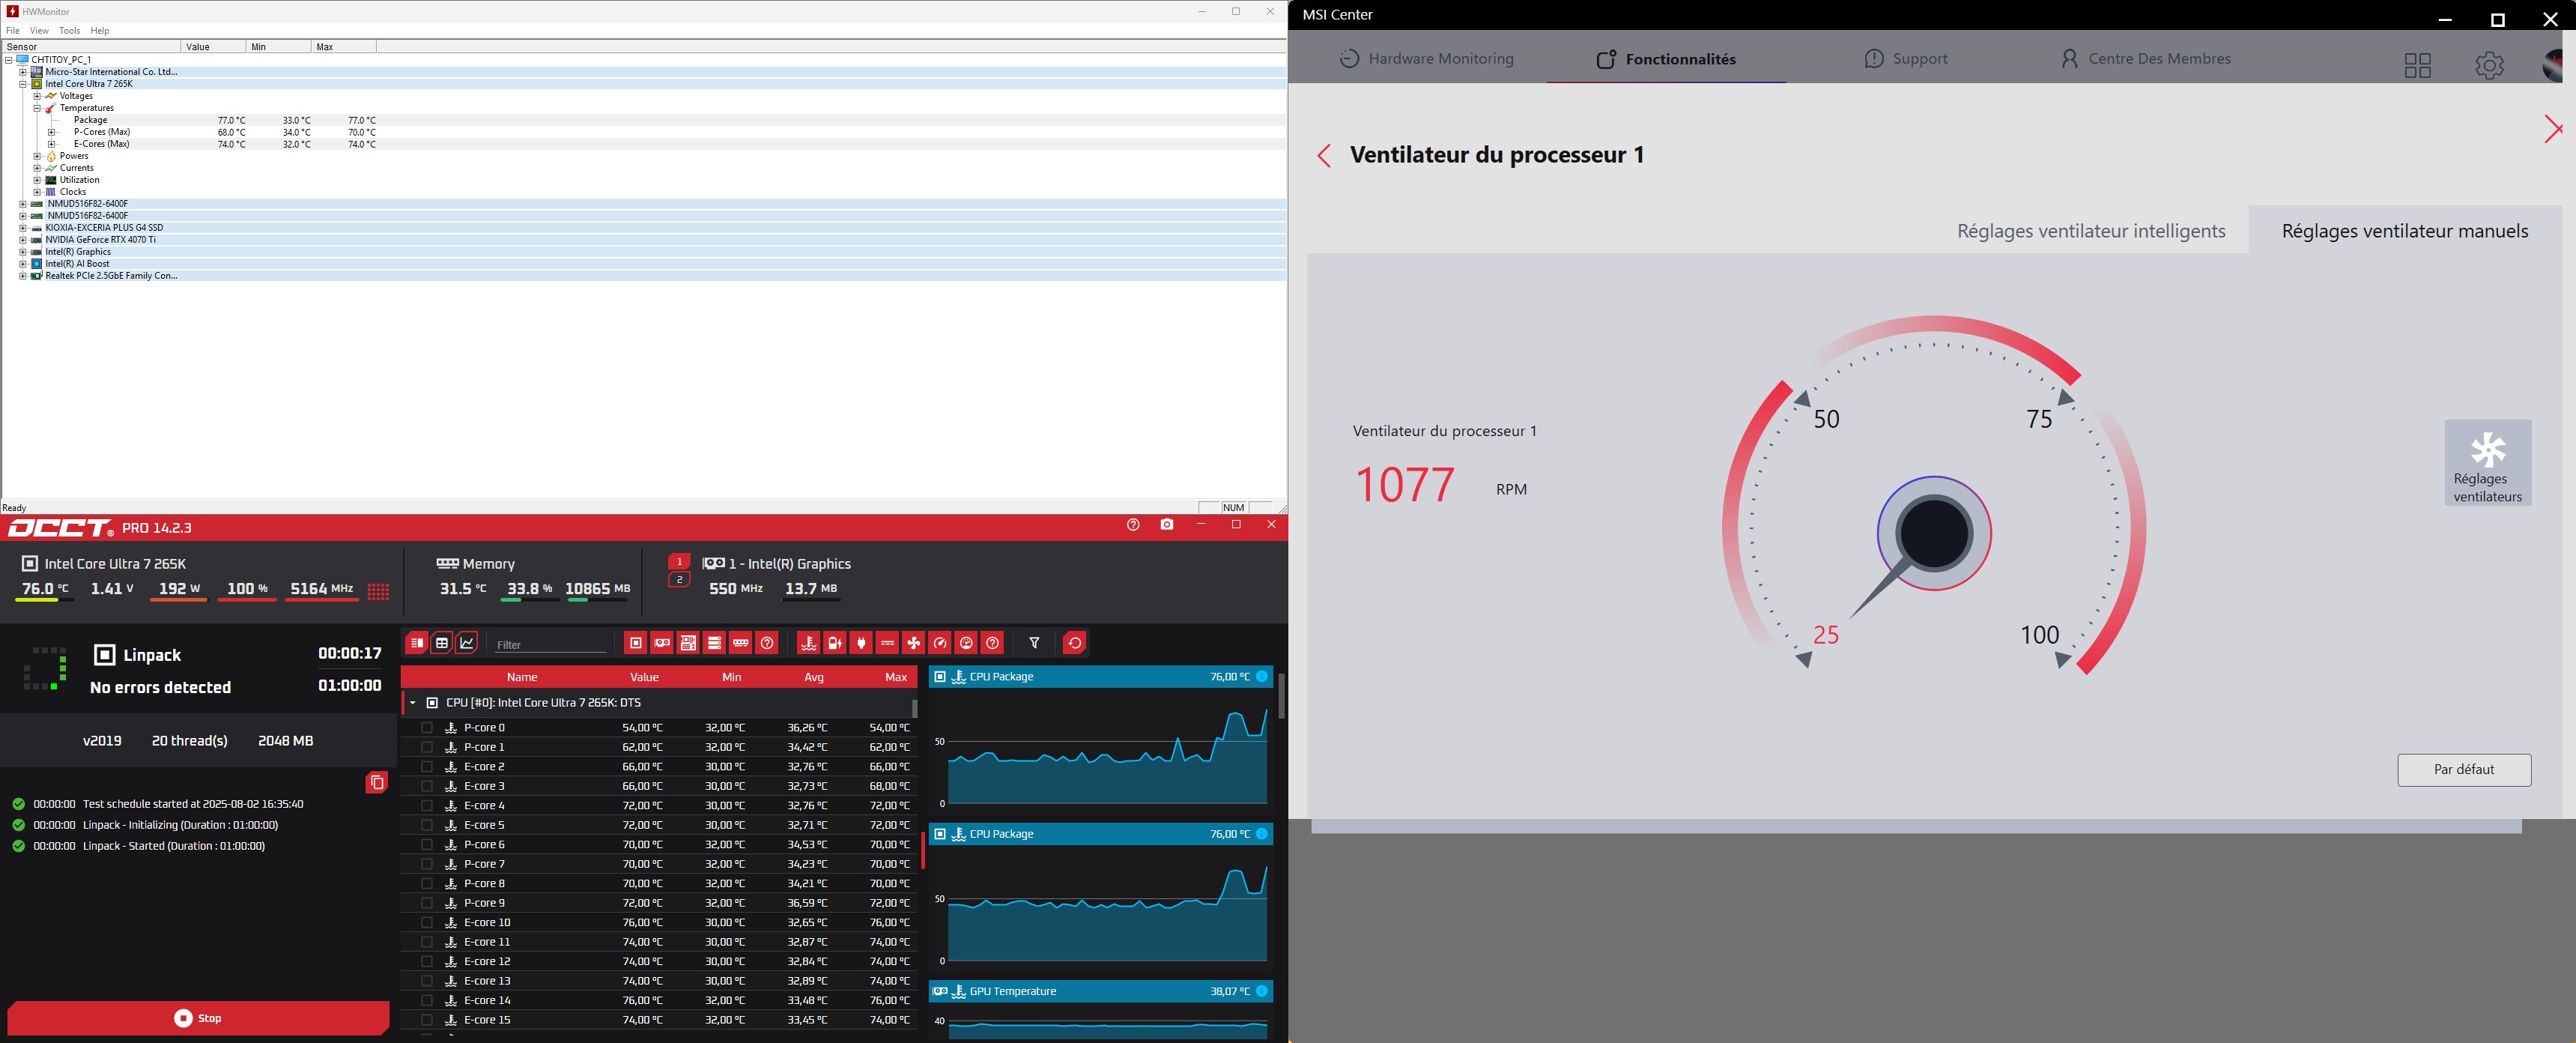Toggle temperature sensors filter in OCCT

[809, 643]
